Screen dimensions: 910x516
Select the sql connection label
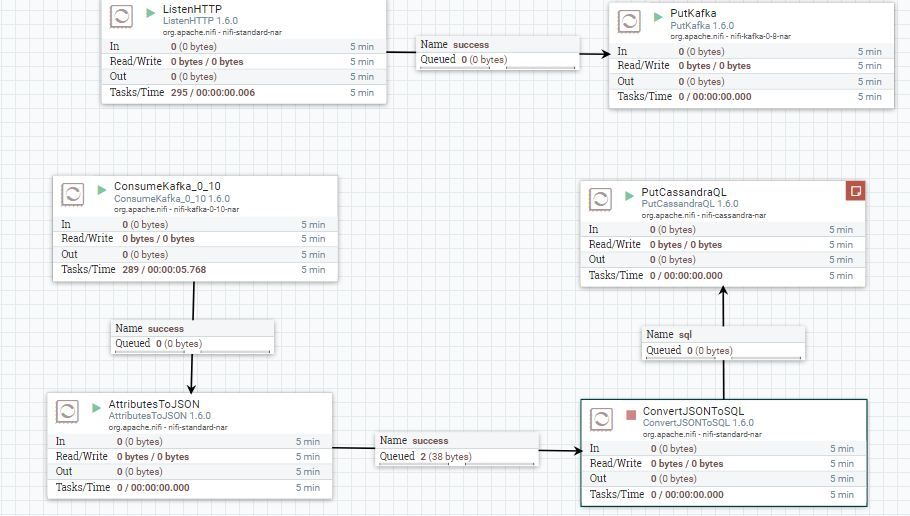(724, 342)
